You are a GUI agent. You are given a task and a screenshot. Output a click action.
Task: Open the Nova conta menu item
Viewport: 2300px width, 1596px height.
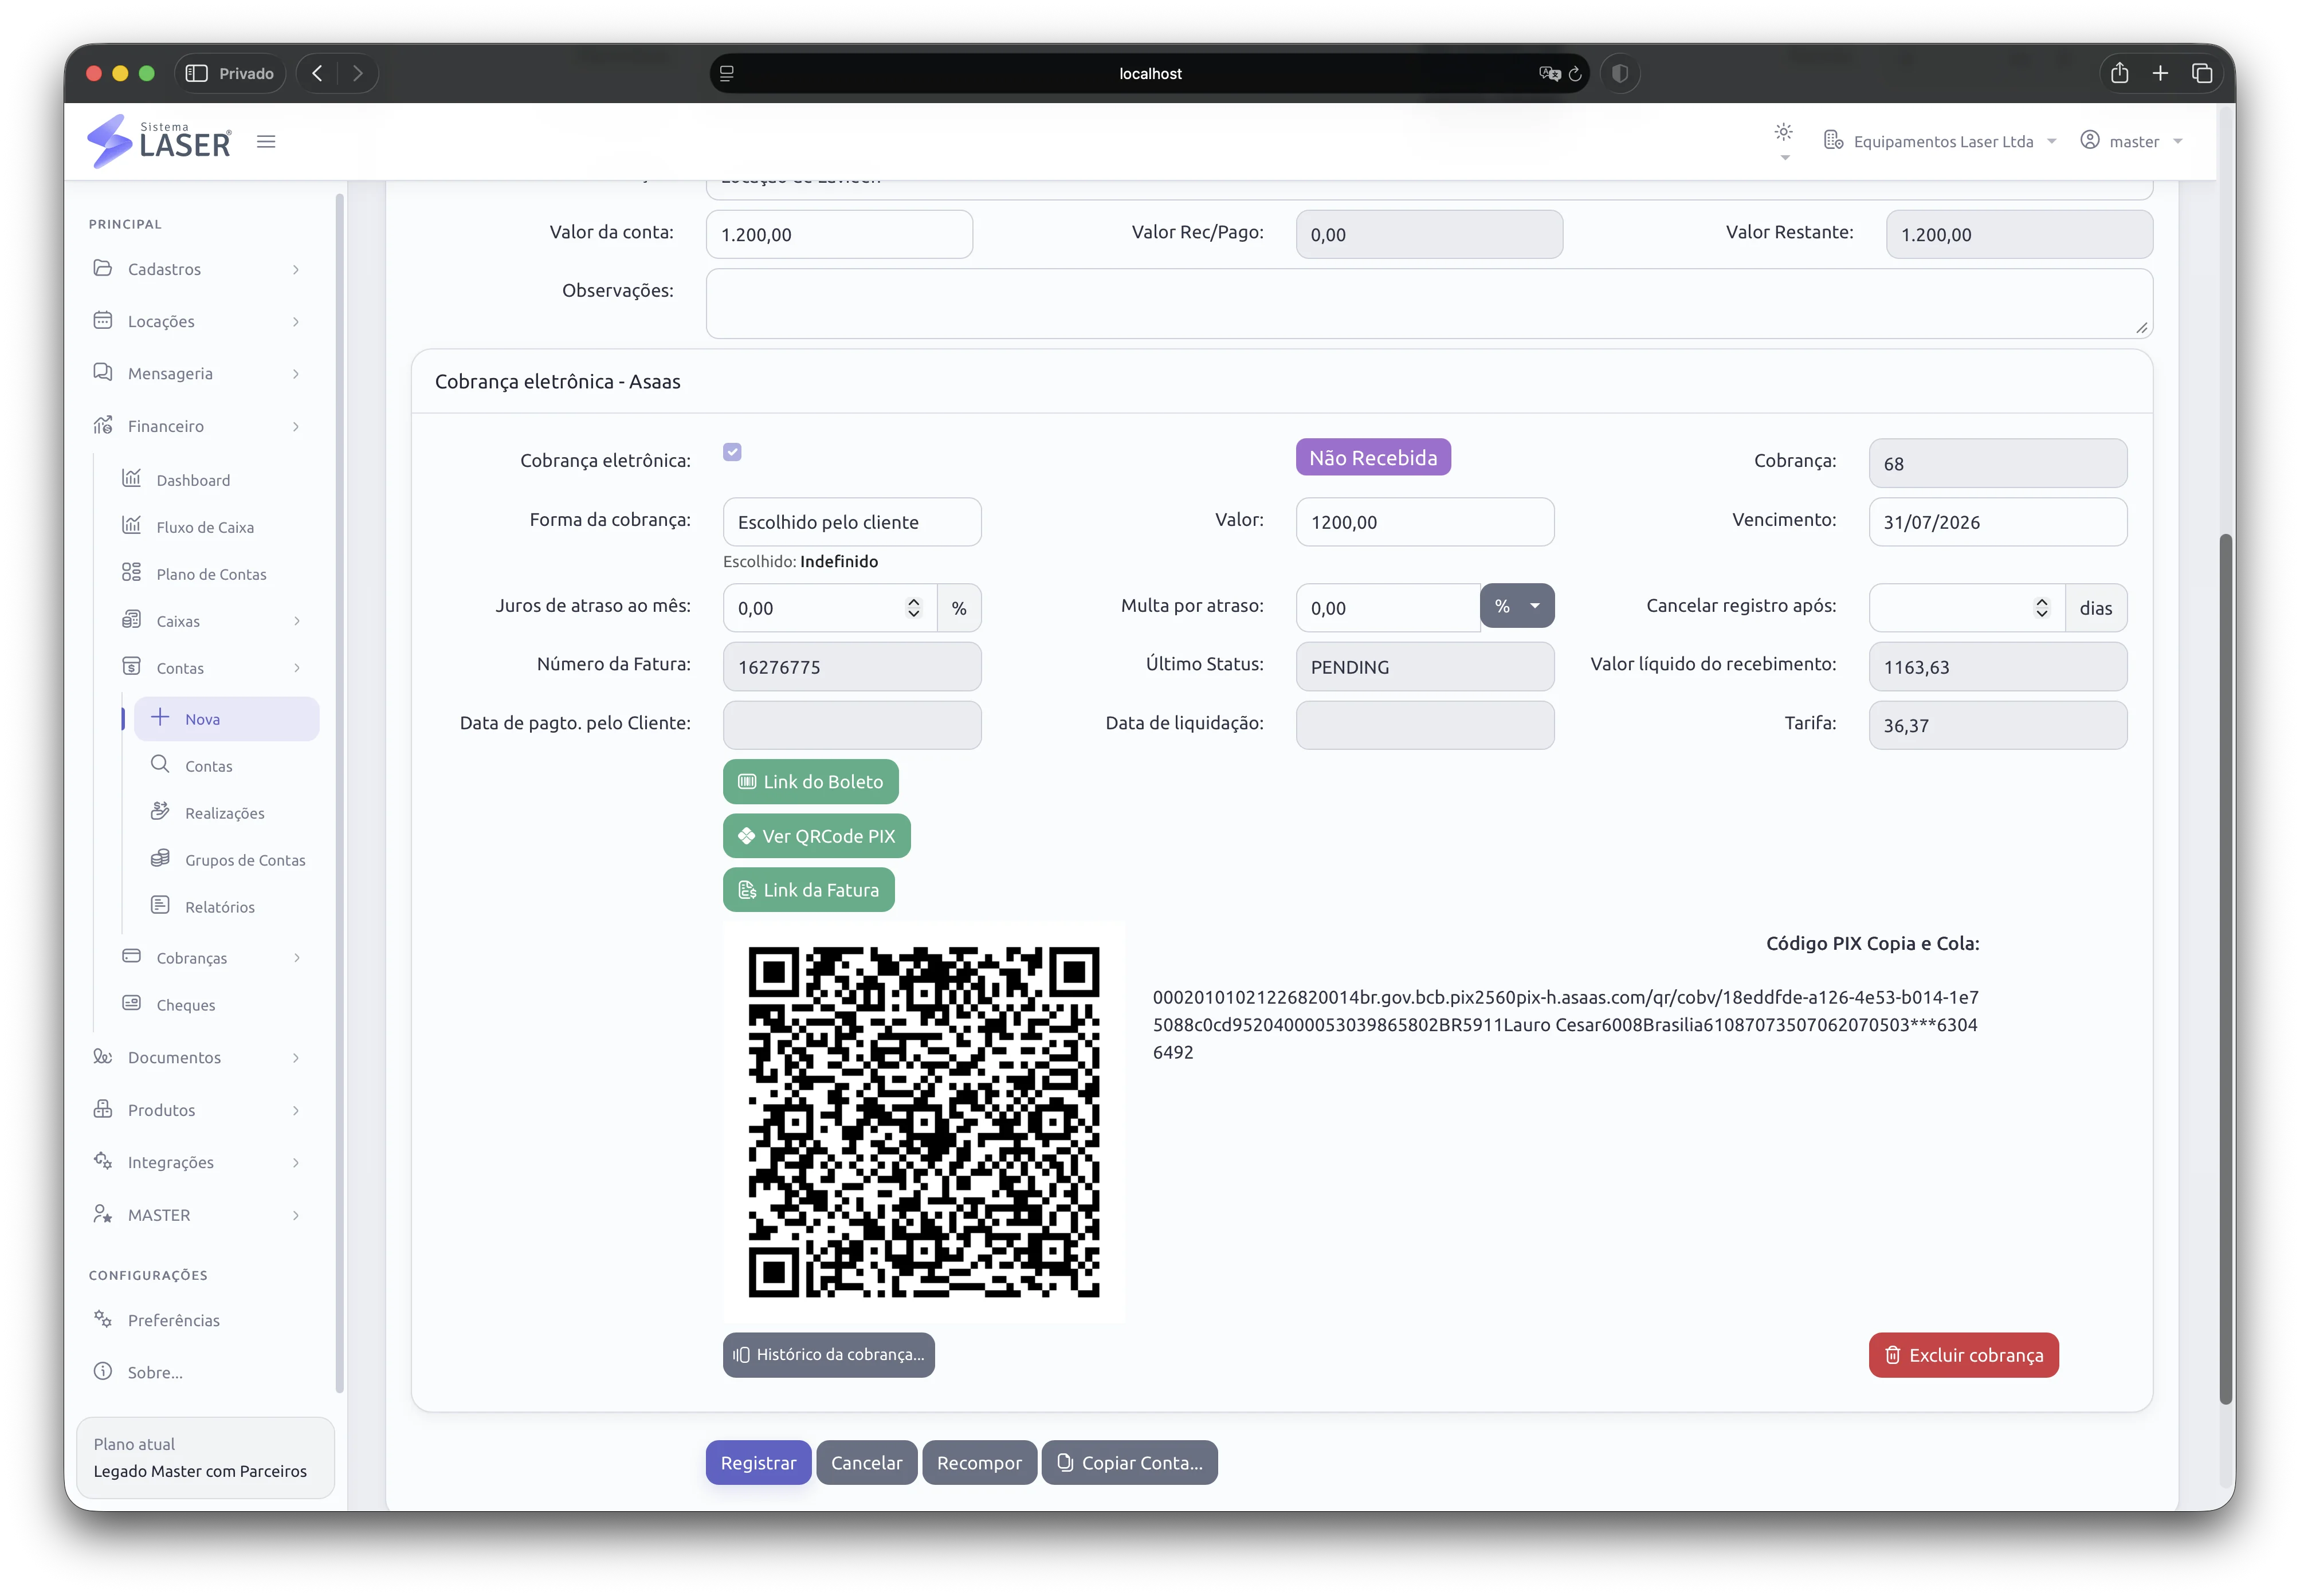coord(227,719)
